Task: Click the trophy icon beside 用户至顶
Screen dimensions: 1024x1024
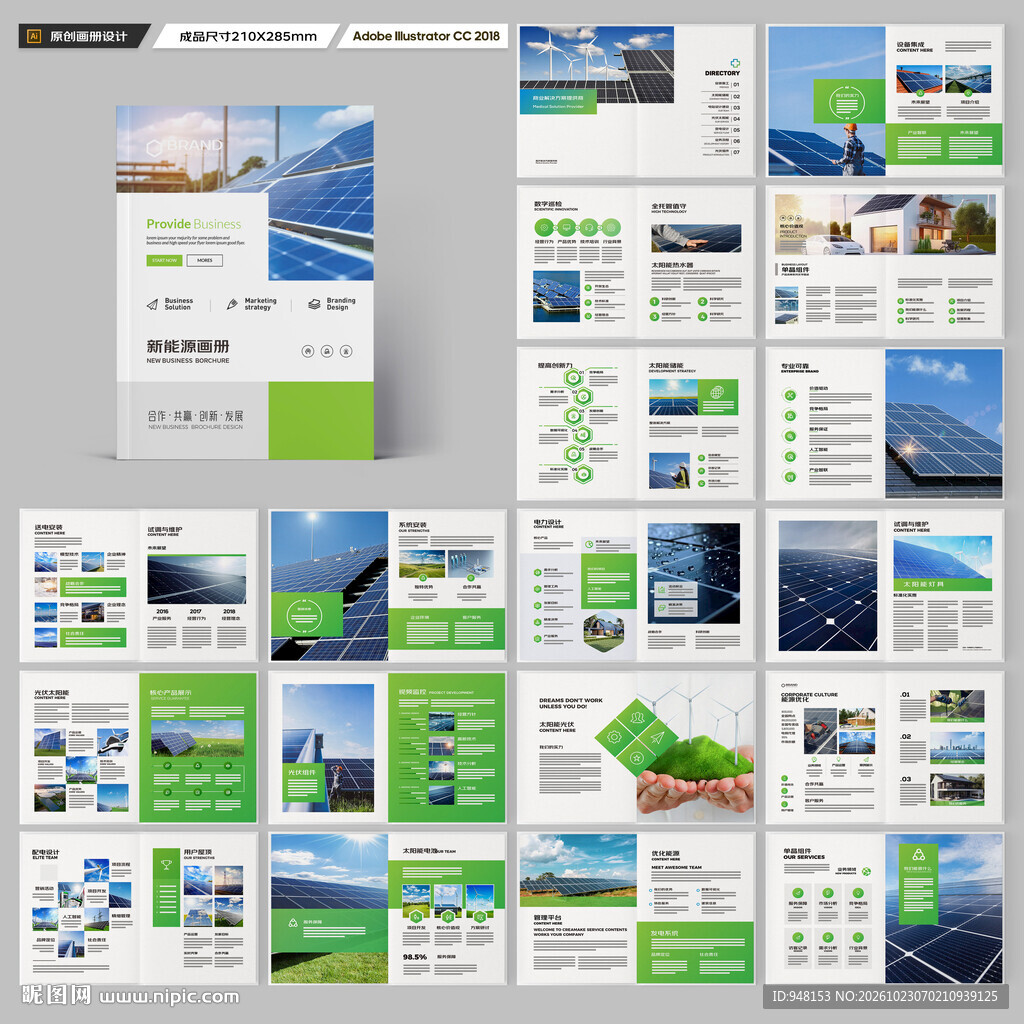Action: tap(167, 865)
